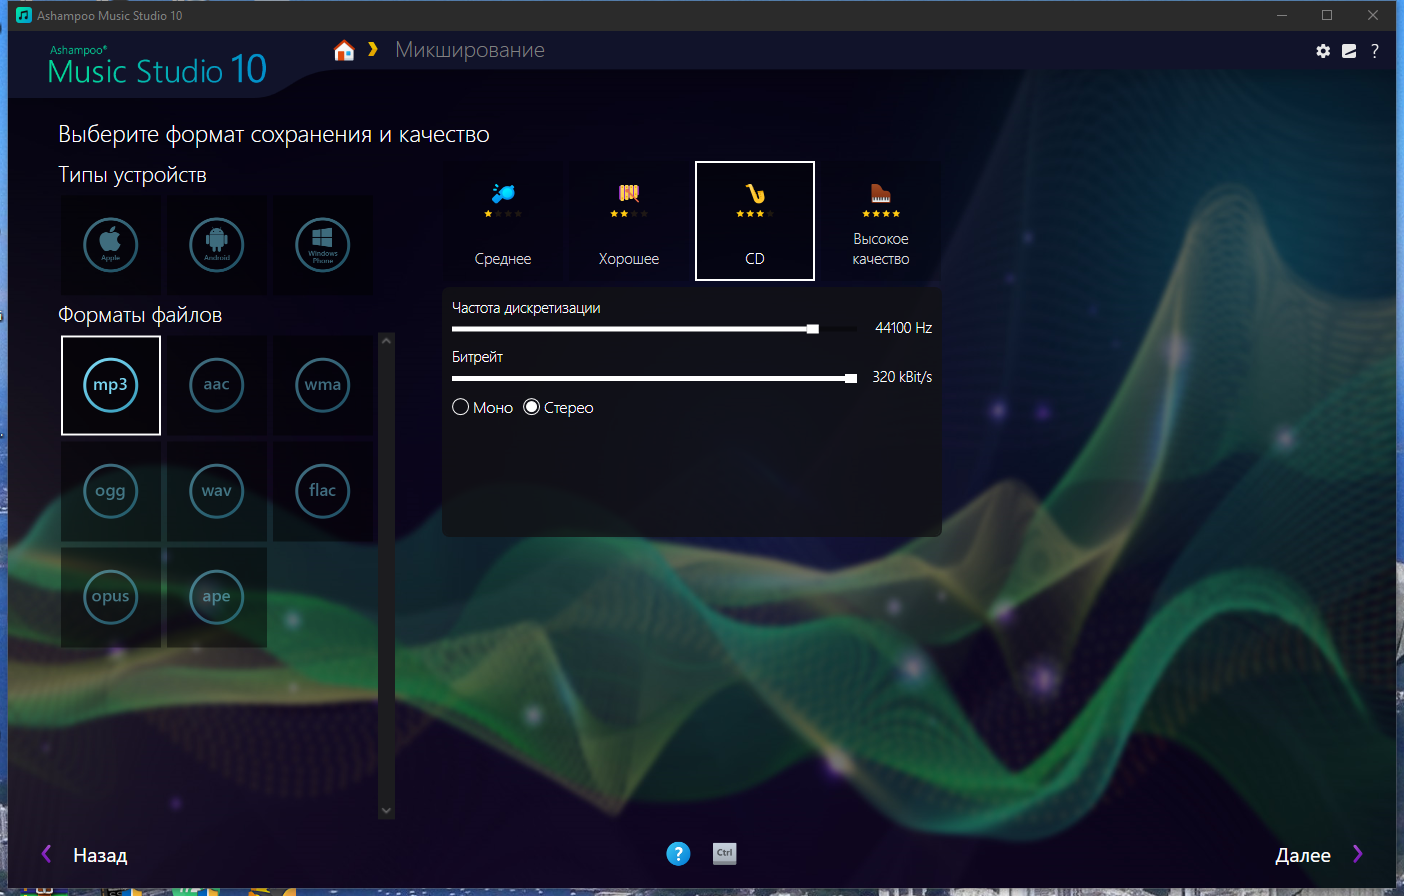
Task: Open settings via the gear icon
Action: click(1323, 51)
